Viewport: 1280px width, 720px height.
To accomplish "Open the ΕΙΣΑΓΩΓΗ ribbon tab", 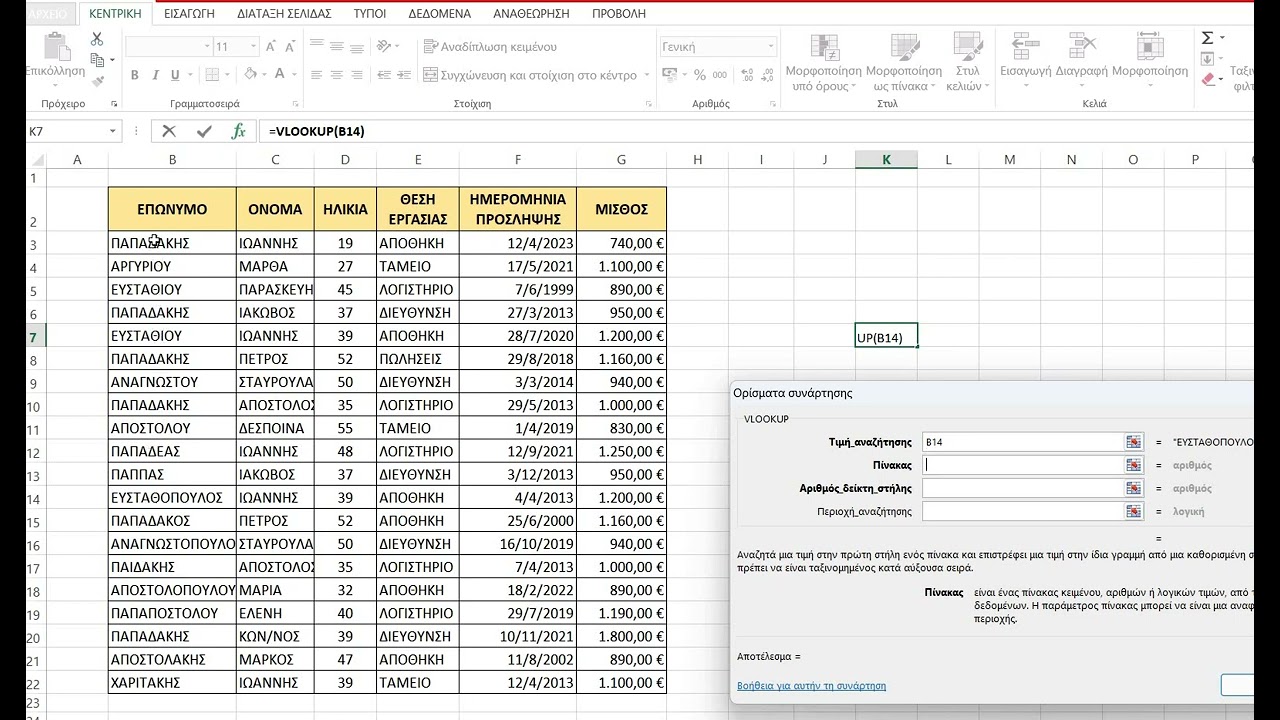I will 190,14.
